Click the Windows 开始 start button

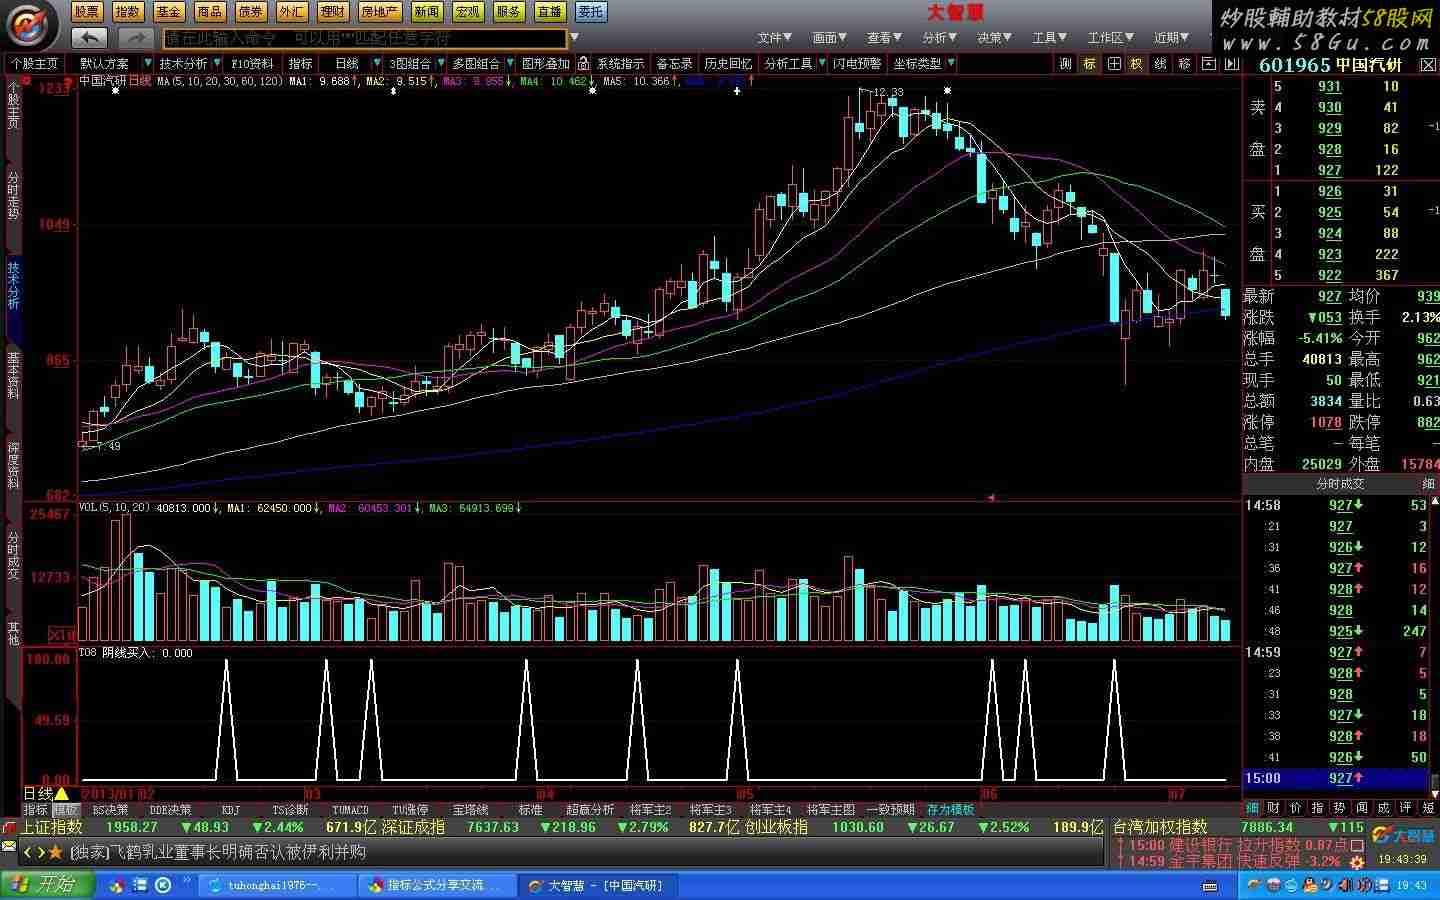point(47,885)
